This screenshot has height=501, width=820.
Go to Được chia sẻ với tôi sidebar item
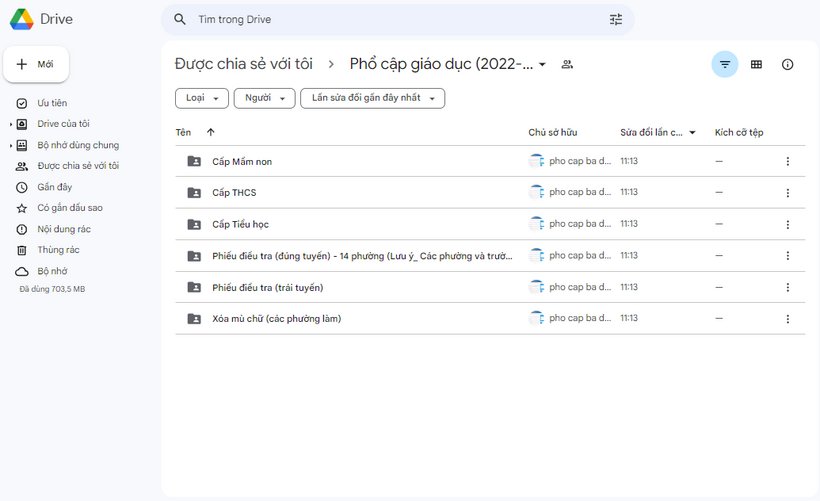(x=78, y=166)
